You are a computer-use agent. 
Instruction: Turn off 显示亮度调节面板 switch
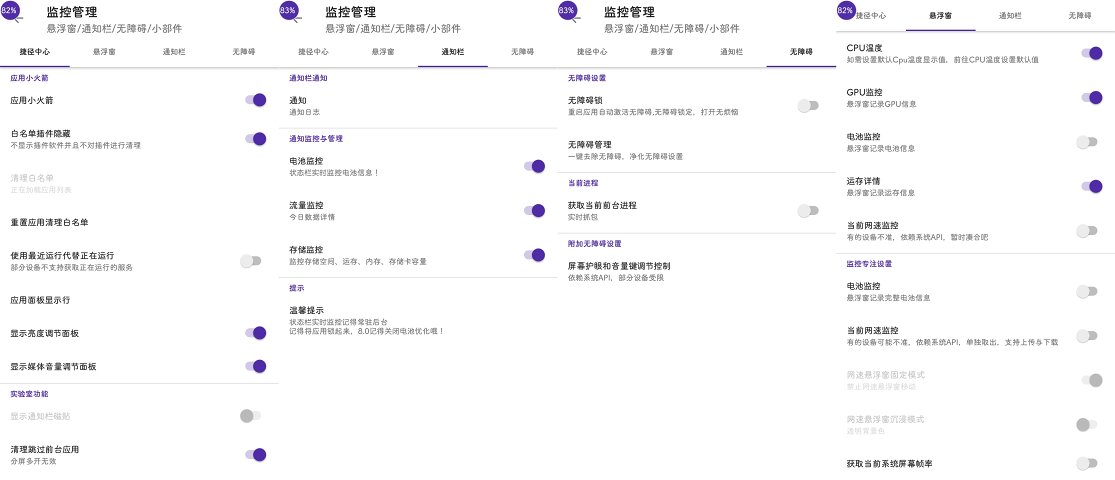(255, 333)
